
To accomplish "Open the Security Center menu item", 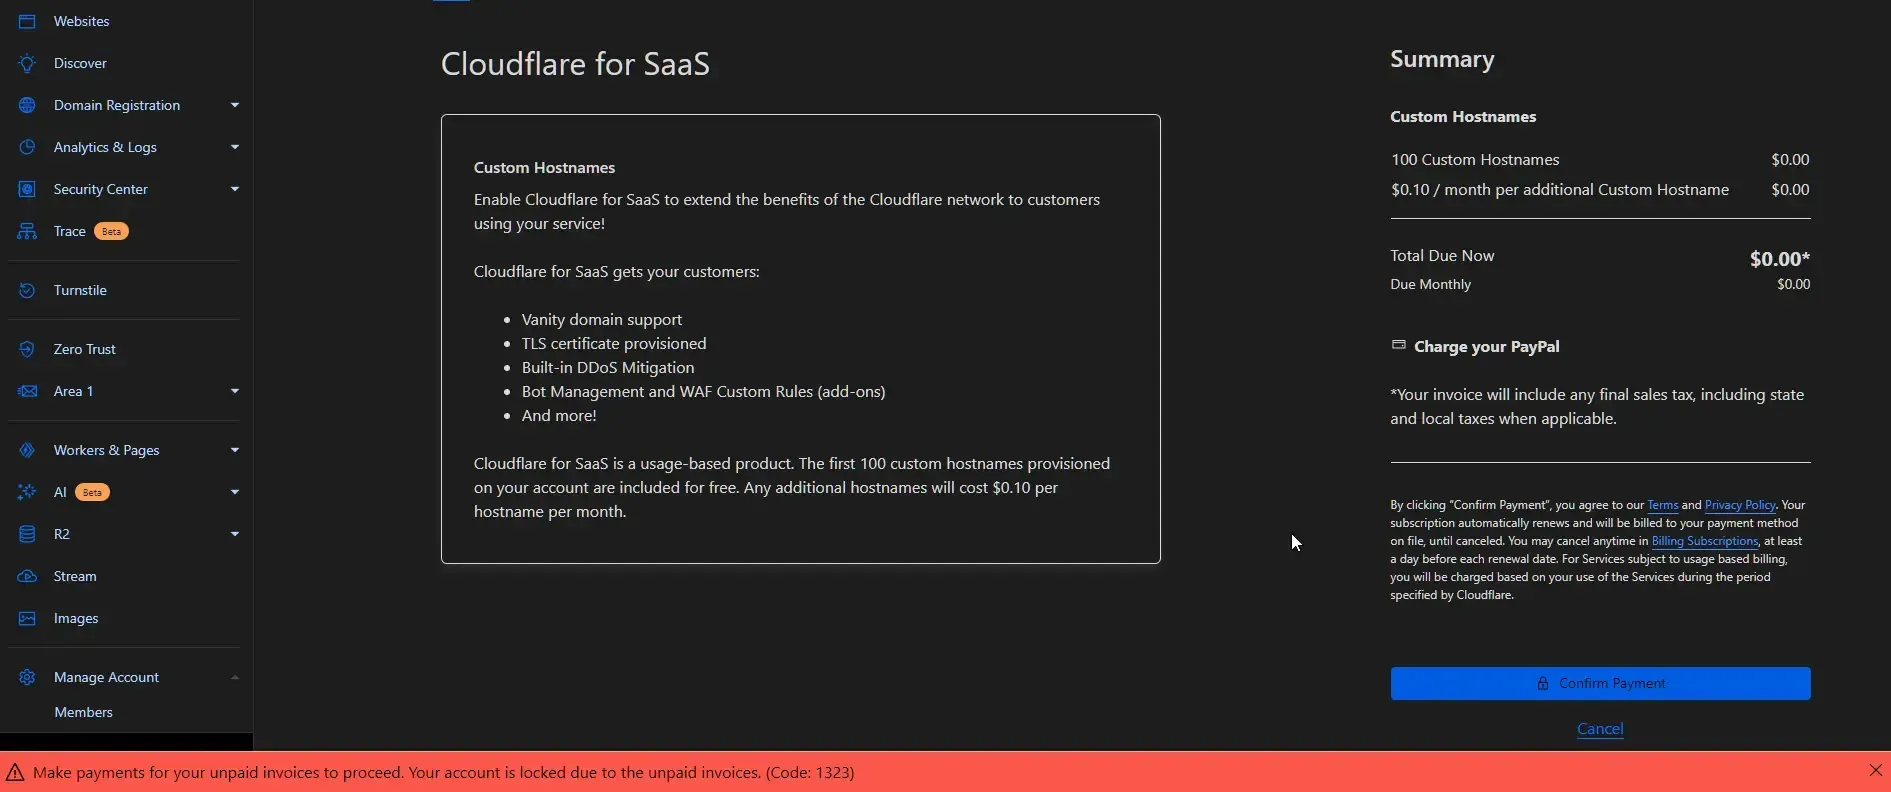I will (100, 189).
